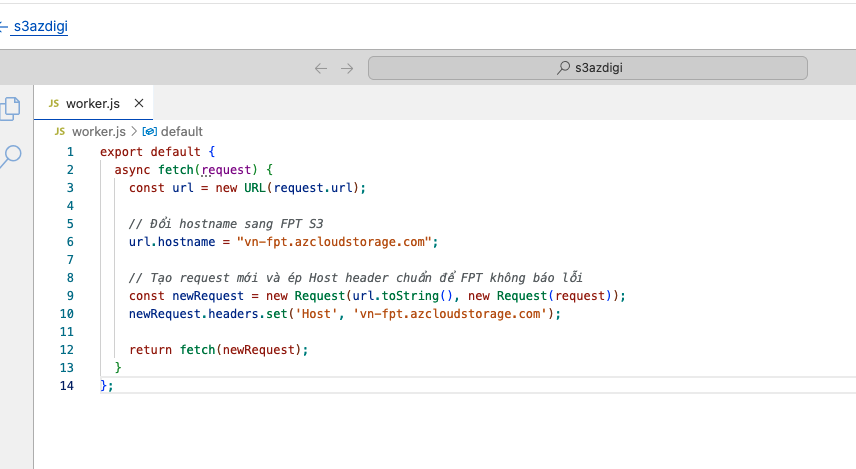The width and height of the screenshot is (856, 469).
Task: Click the magnifier icon in command center
Action: pyautogui.click(x=564, y=68)
